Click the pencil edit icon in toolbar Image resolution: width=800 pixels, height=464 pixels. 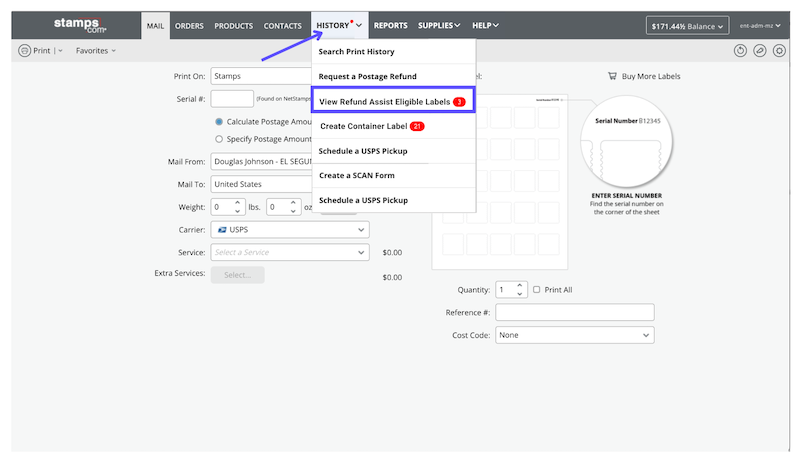pos(759,51)
